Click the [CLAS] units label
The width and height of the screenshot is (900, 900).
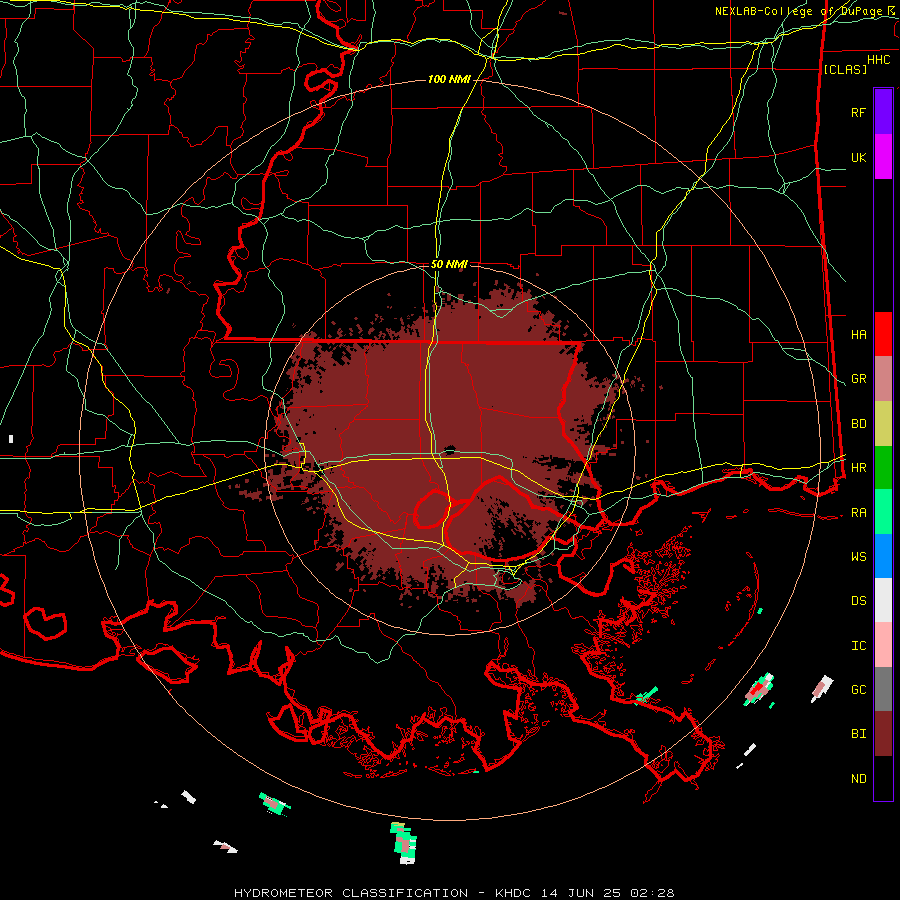click(845, 69)
